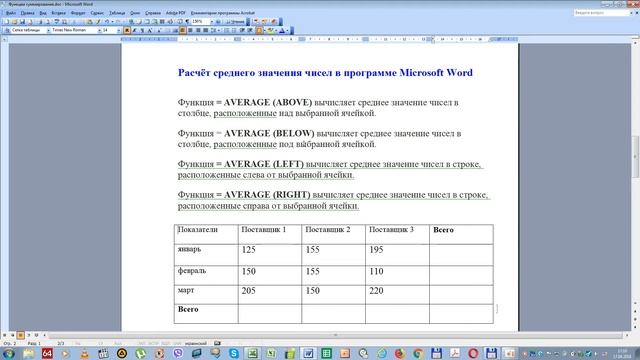Image resolution: width=640 pixels, height=360 pixels.
Task: Click the numbered list icon
Action: tap(227, 30)
